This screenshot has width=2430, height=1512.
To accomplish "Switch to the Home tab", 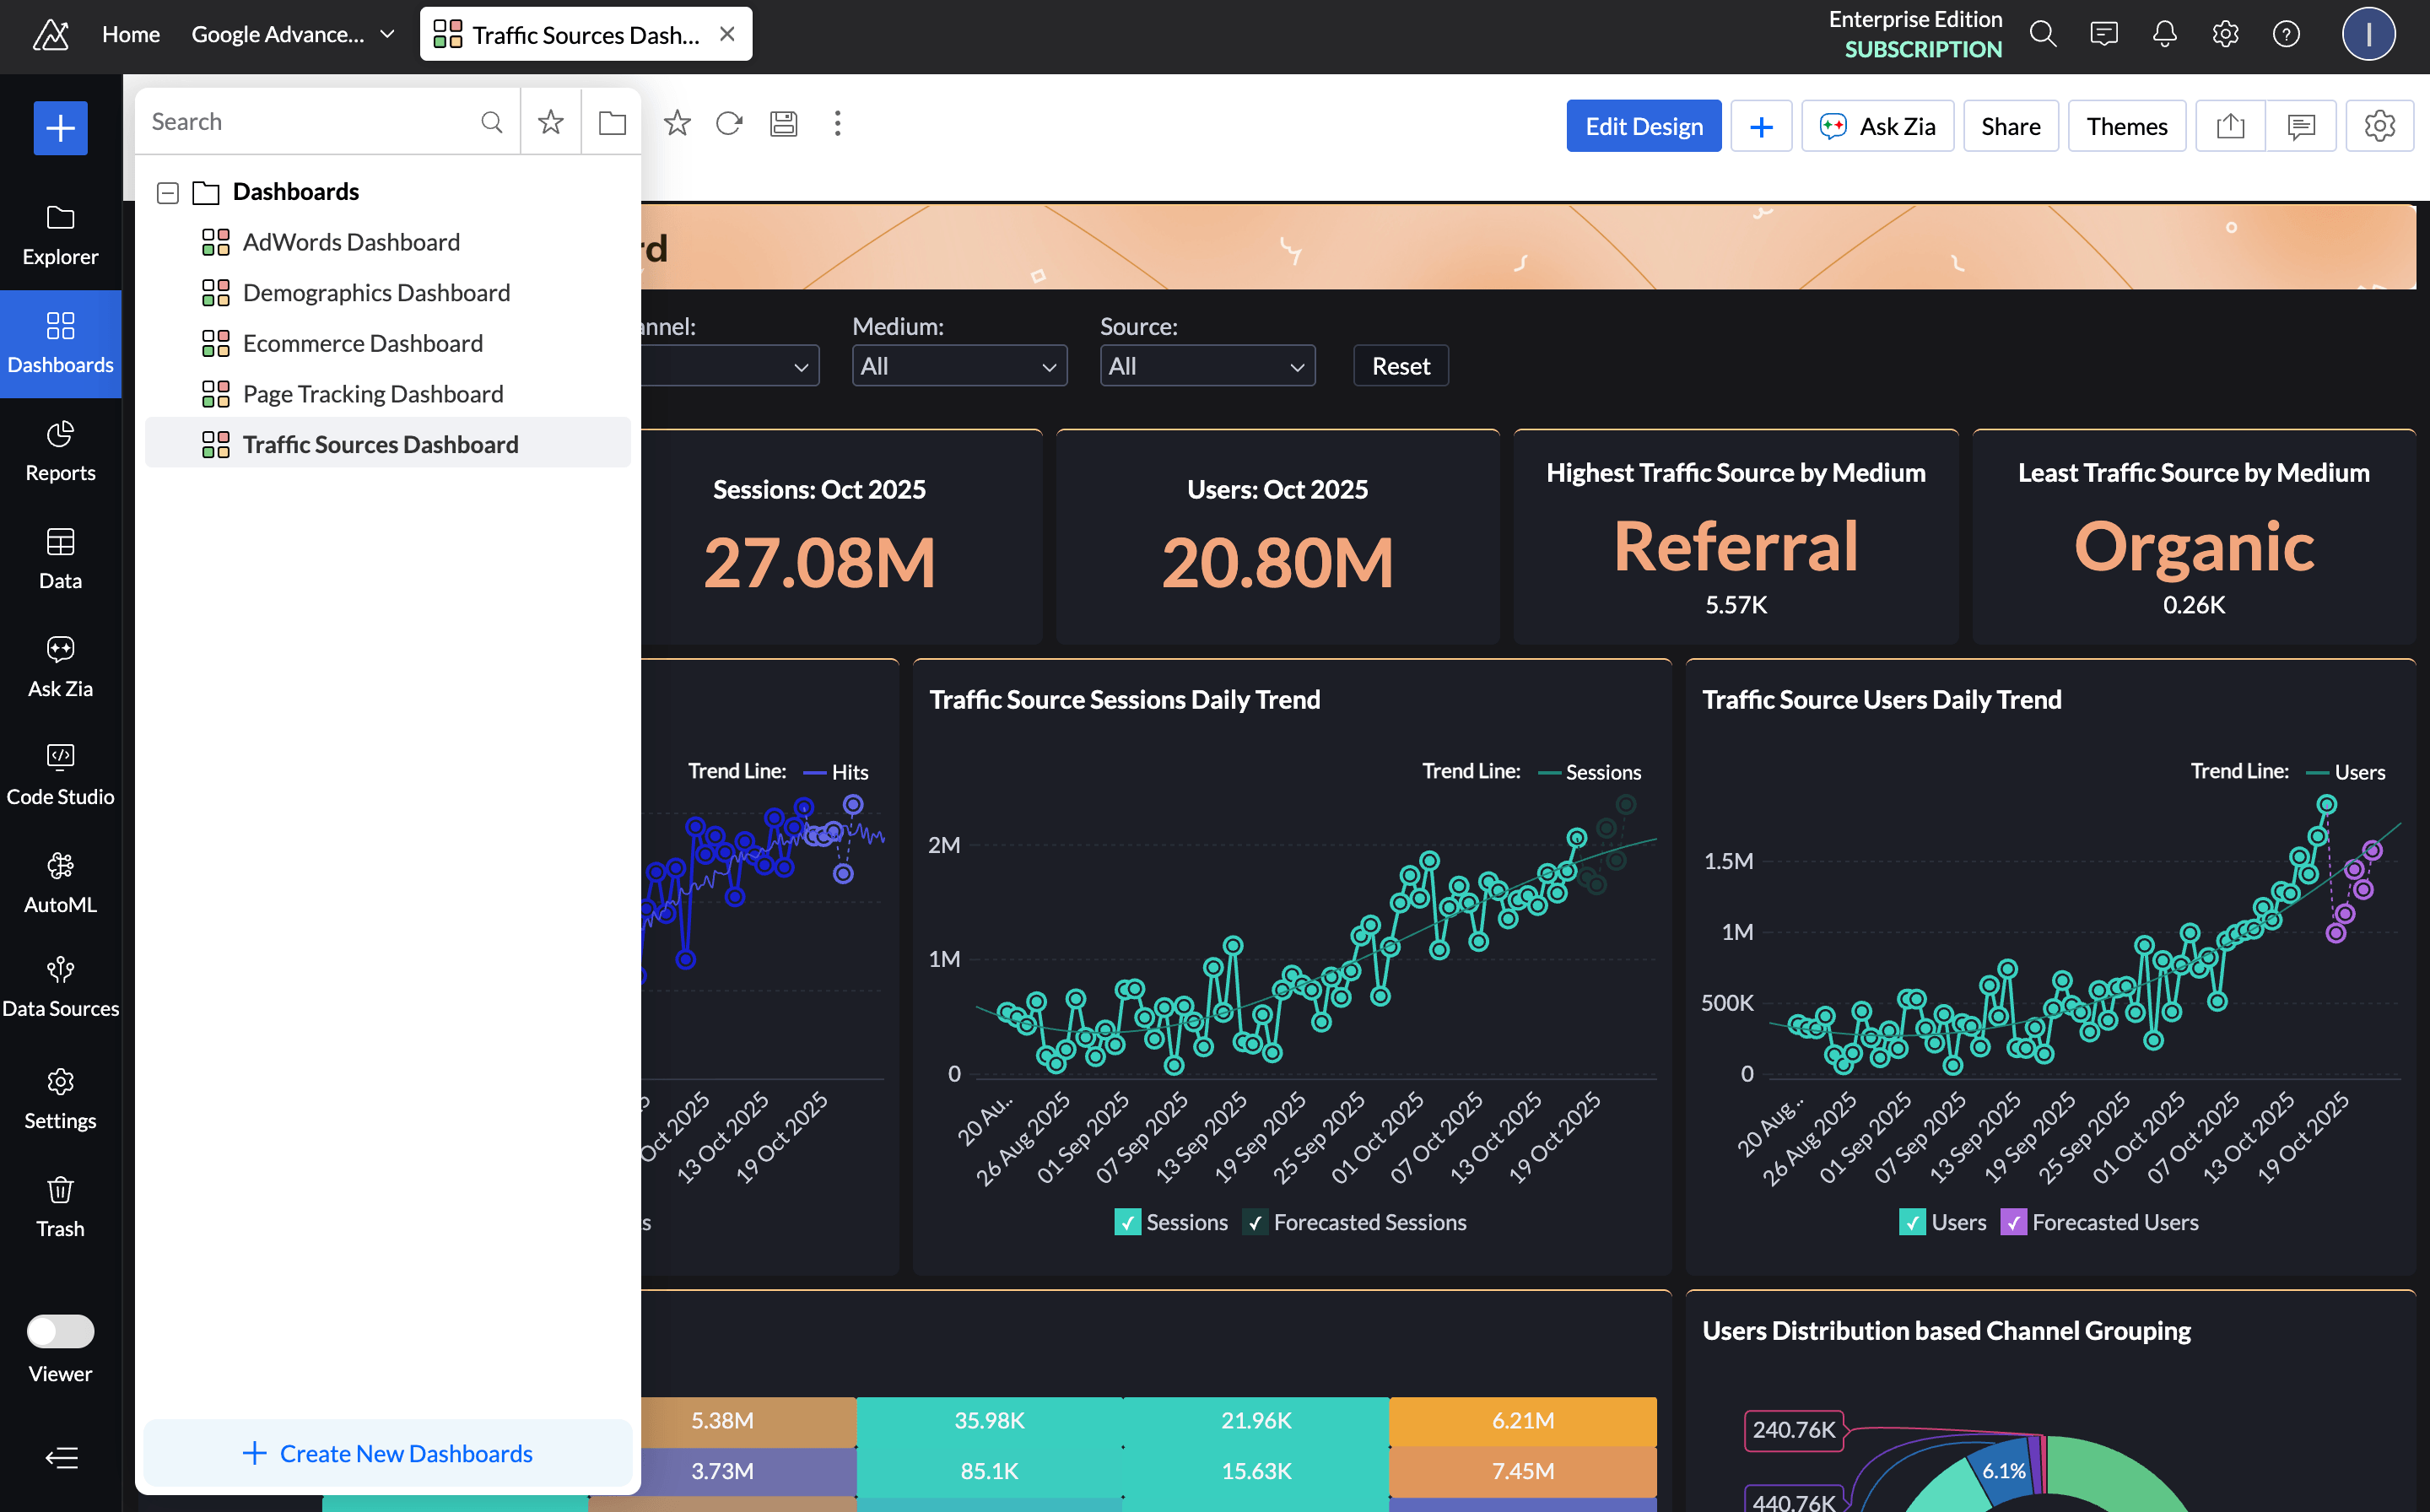I will (130, 33).
